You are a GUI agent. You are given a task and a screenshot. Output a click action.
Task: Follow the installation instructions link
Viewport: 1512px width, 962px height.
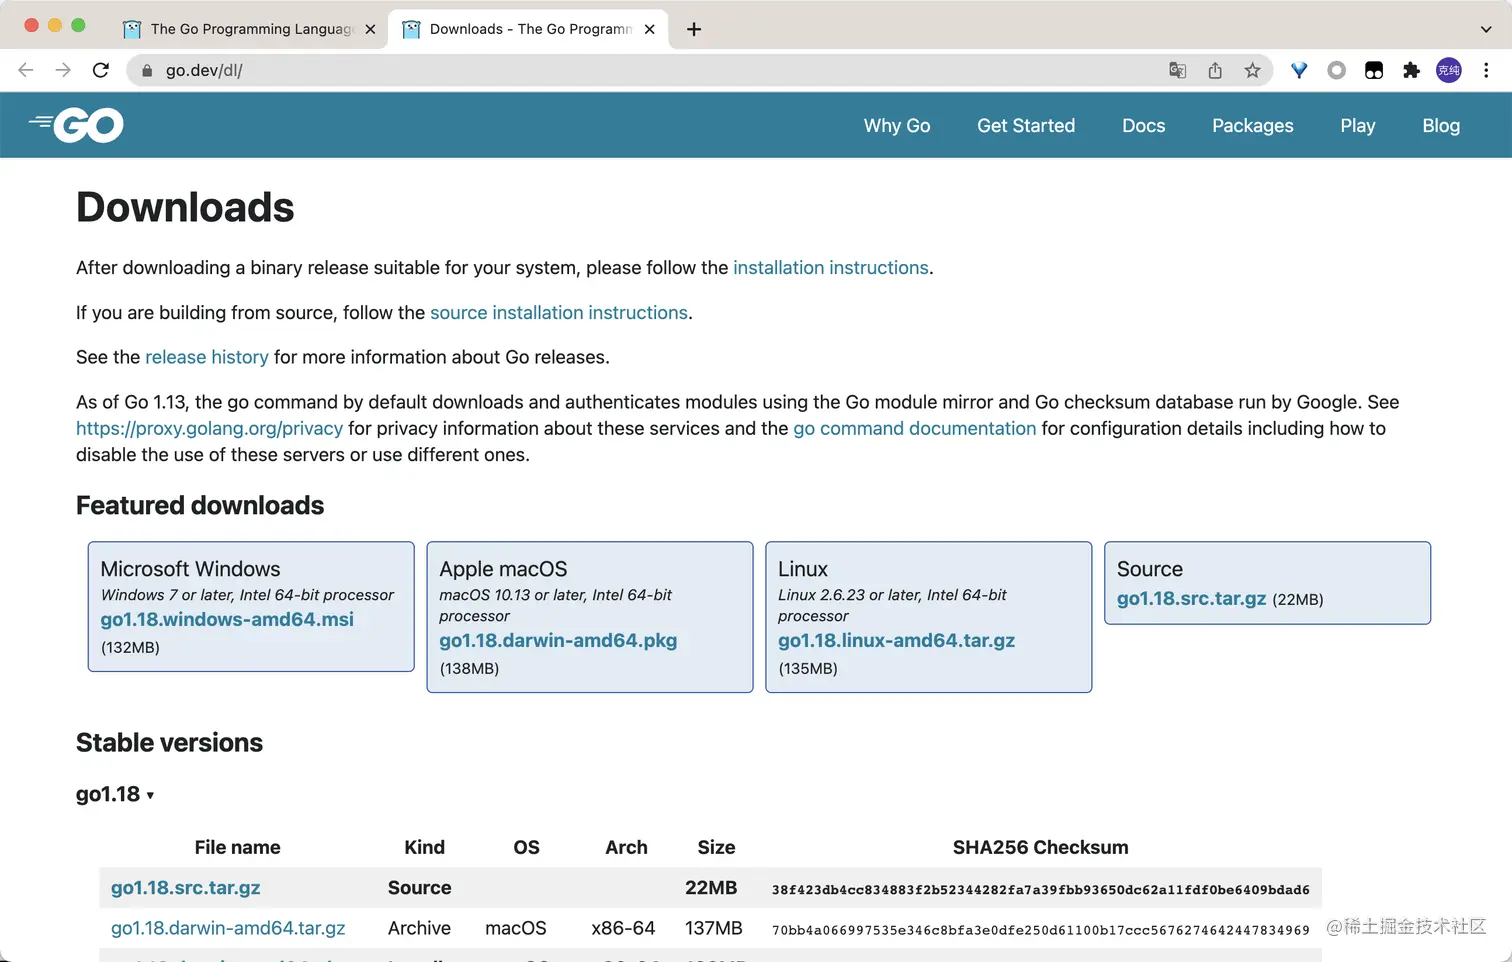pos(831,268)
